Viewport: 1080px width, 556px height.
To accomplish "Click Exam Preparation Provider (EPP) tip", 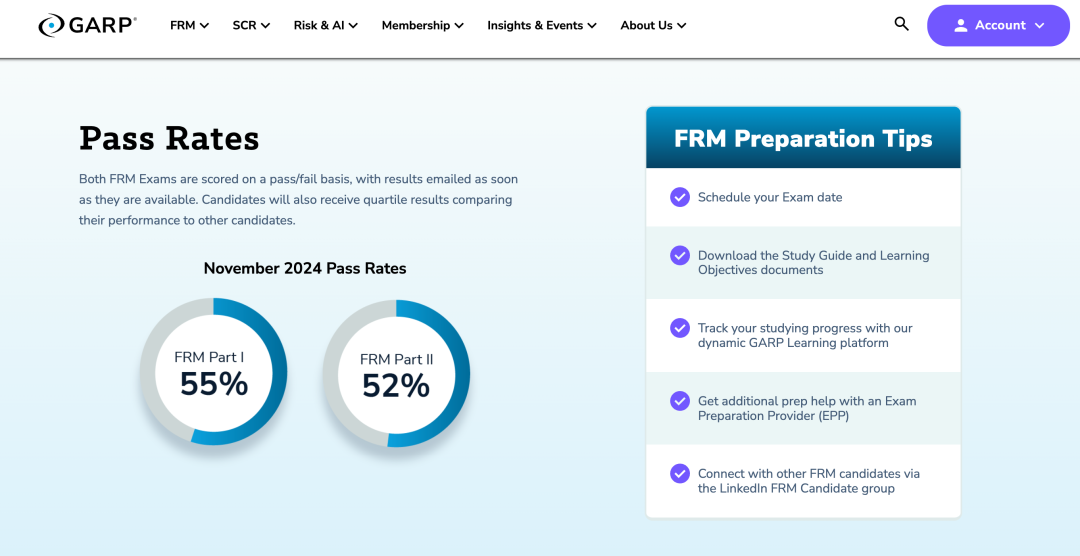I will tap(807, 408).
